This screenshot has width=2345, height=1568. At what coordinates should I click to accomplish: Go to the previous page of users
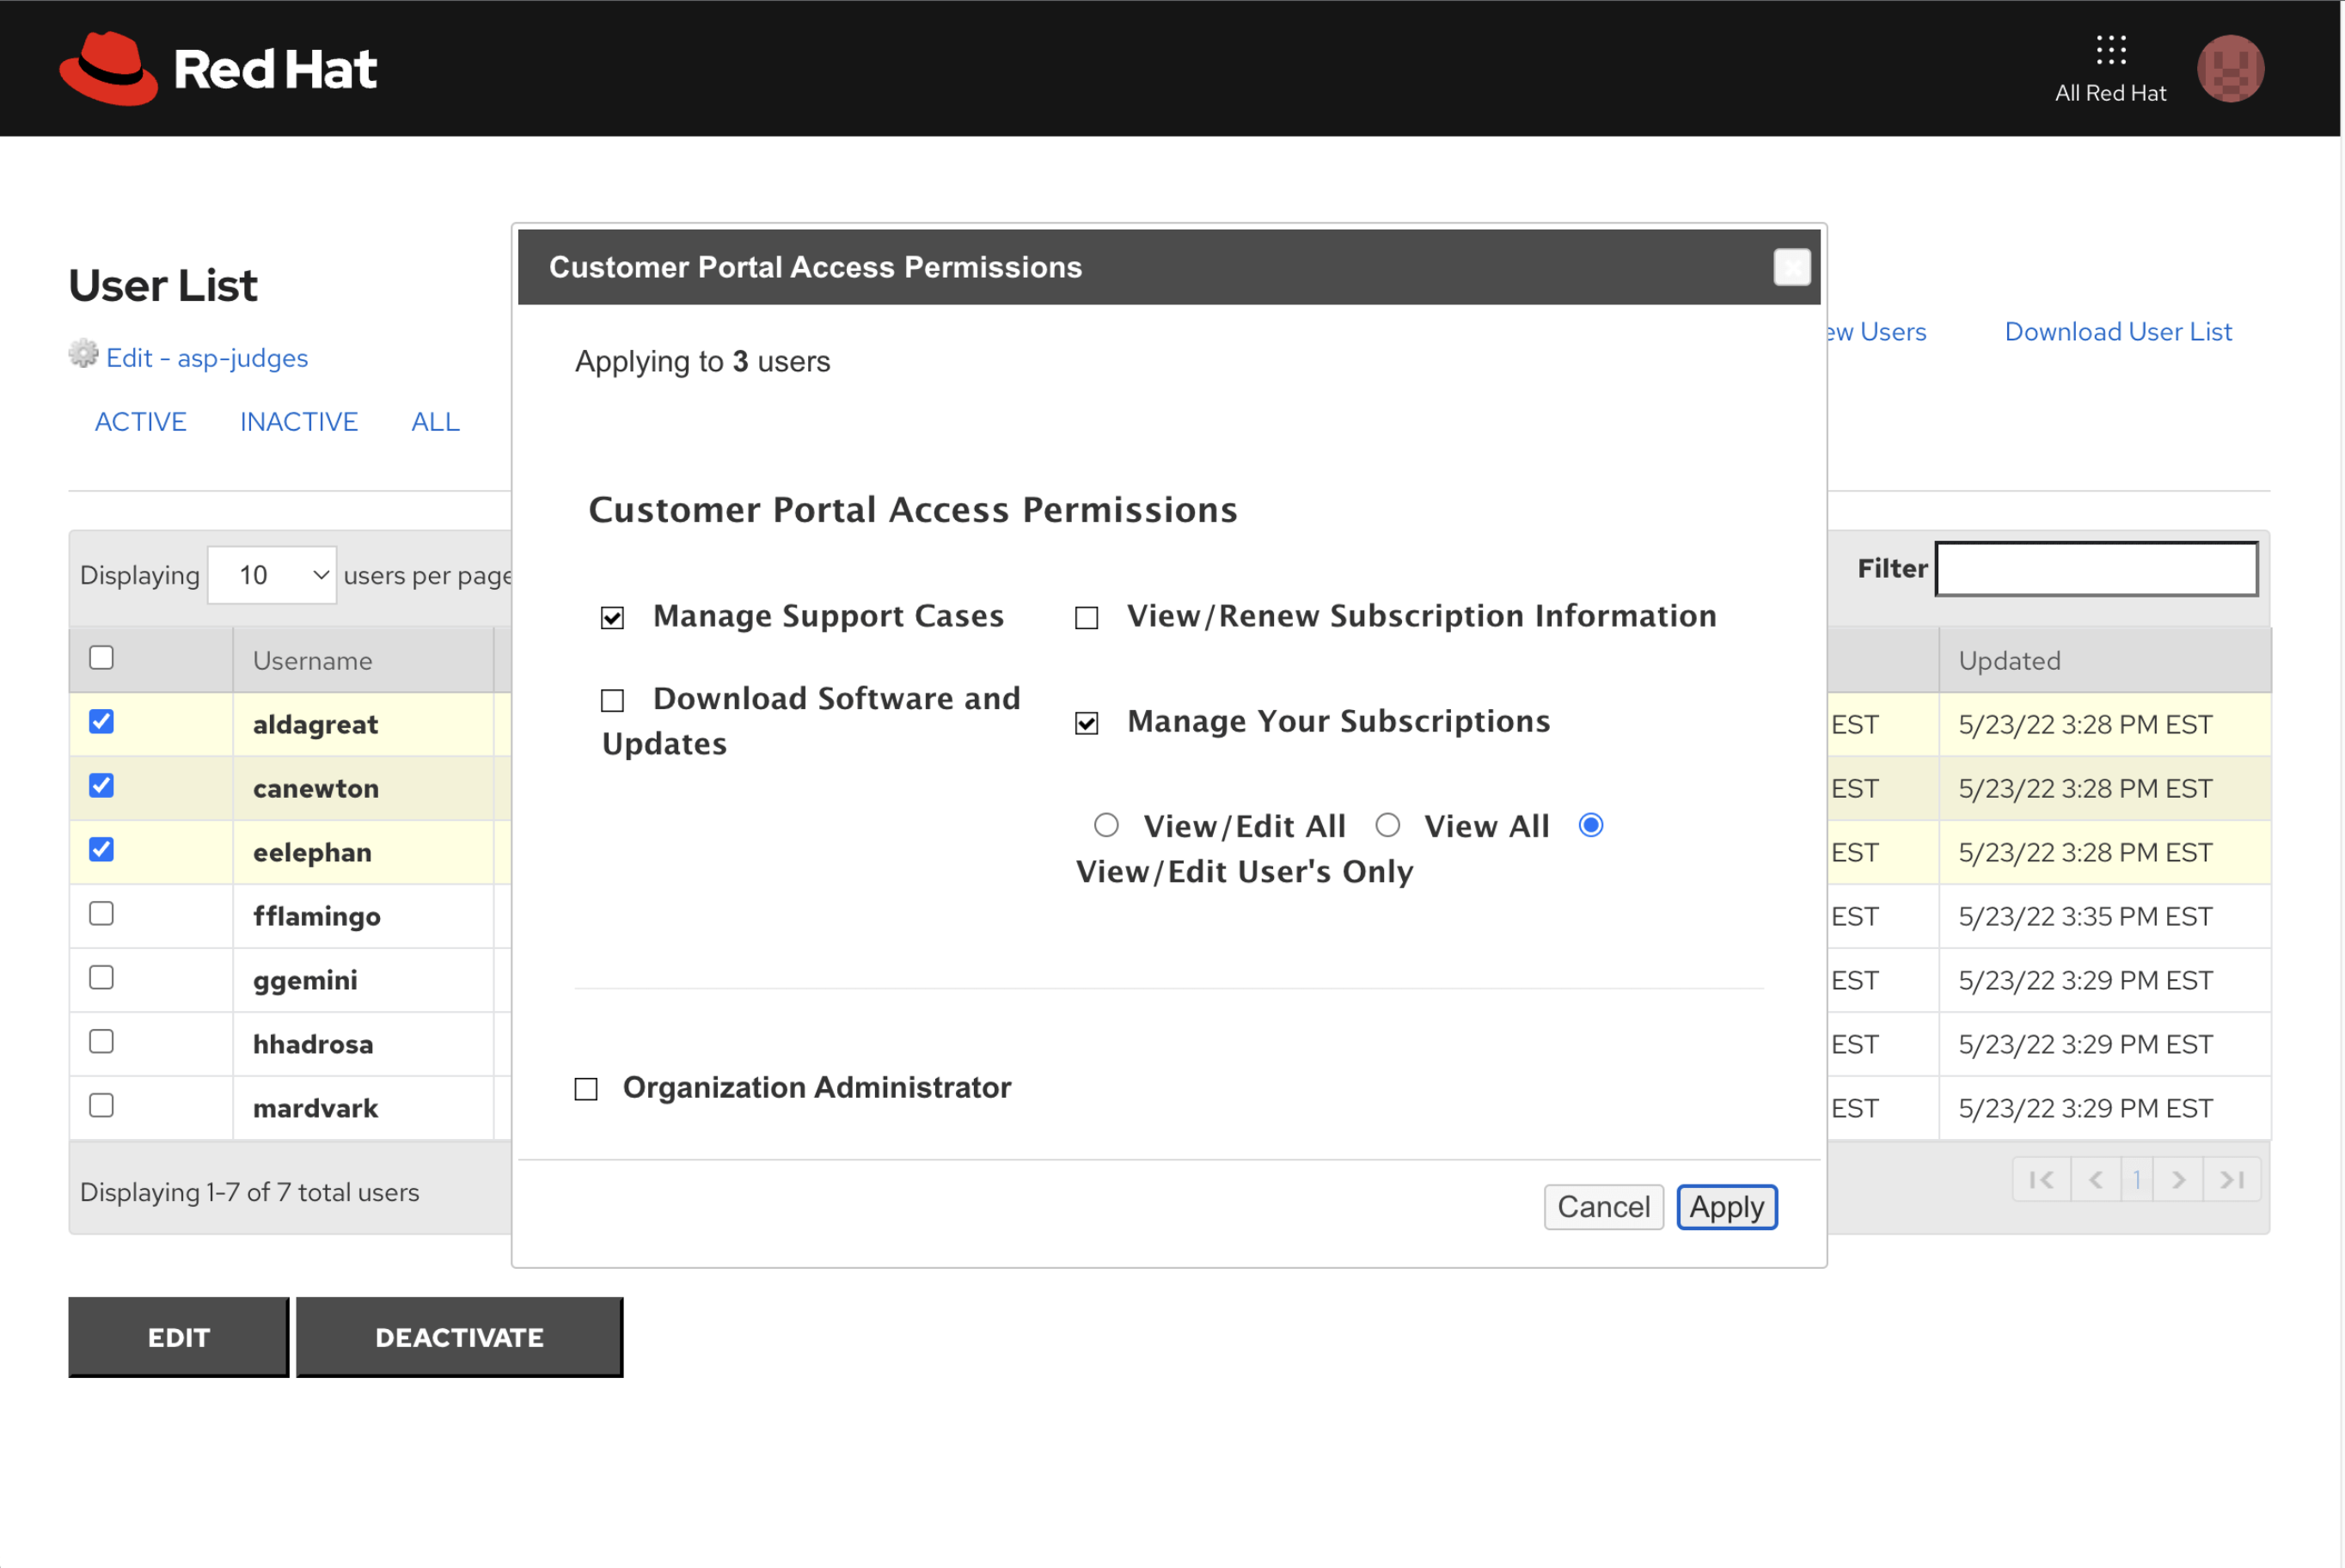click(x=2095, y=1180)
